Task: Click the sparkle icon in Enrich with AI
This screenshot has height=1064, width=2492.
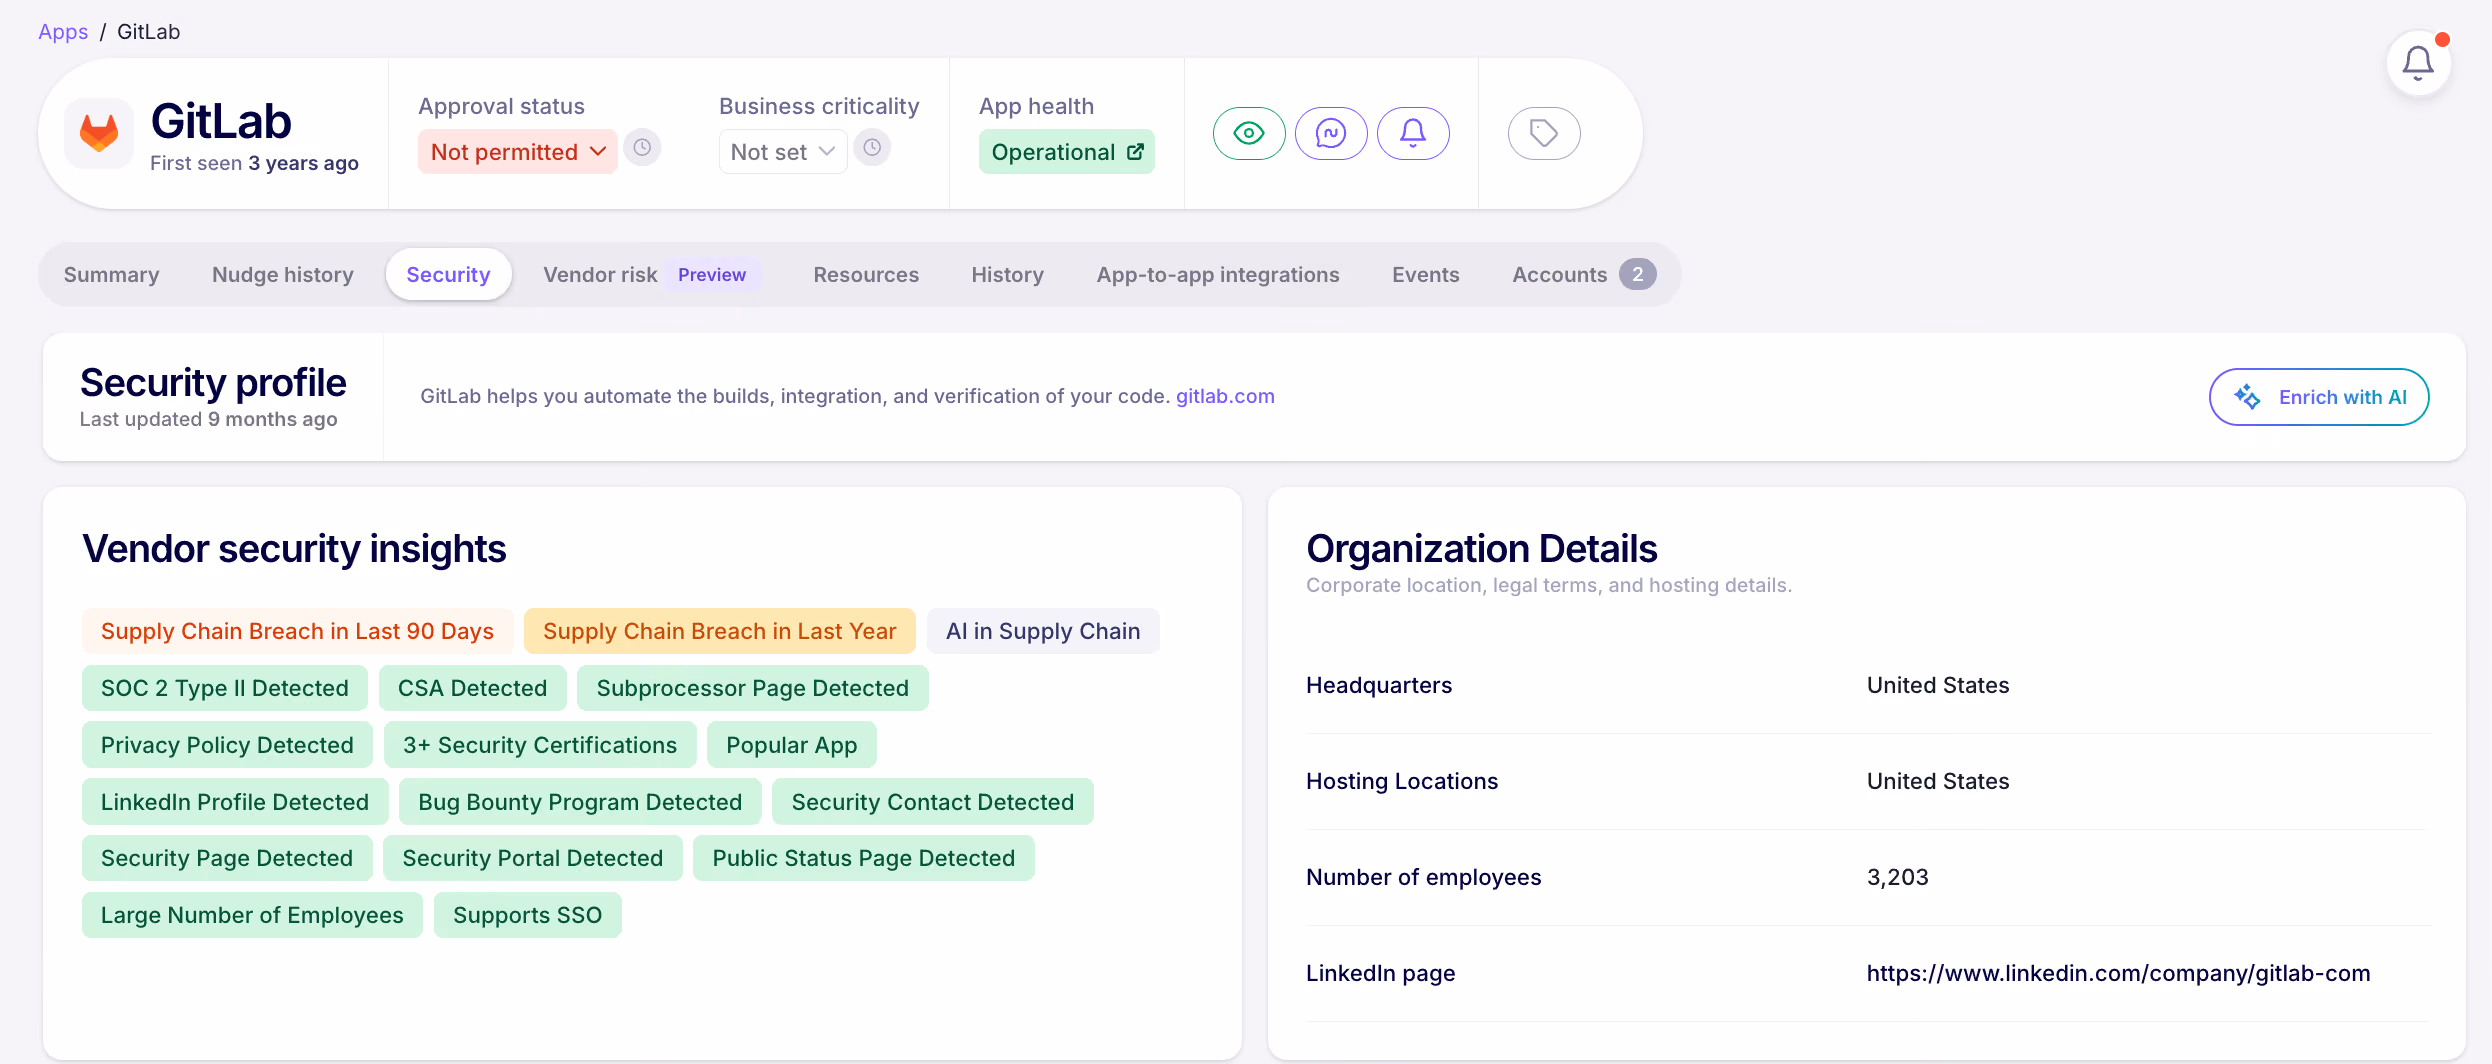Action: point(2247,397)
